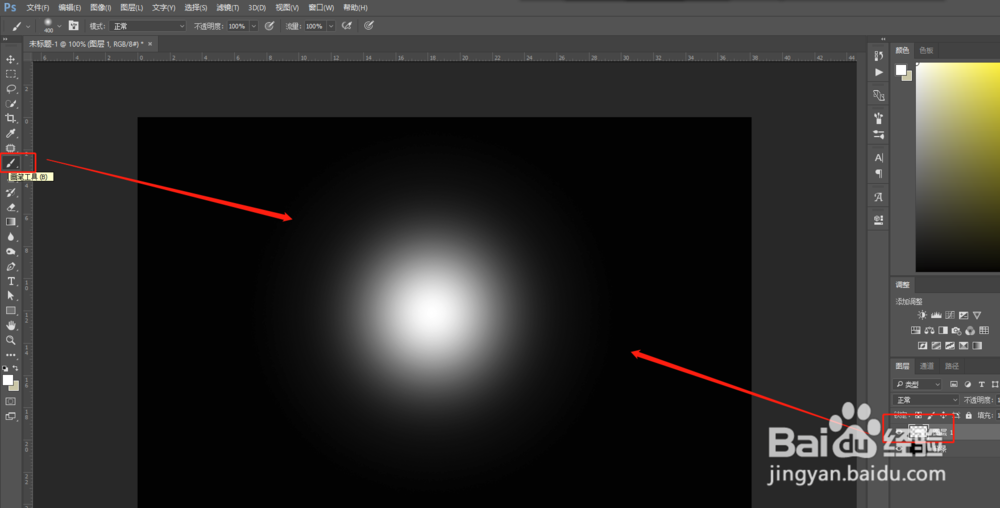
Task: Open the brush mode 正常 dropdown
Action: [x=148, y=26]
